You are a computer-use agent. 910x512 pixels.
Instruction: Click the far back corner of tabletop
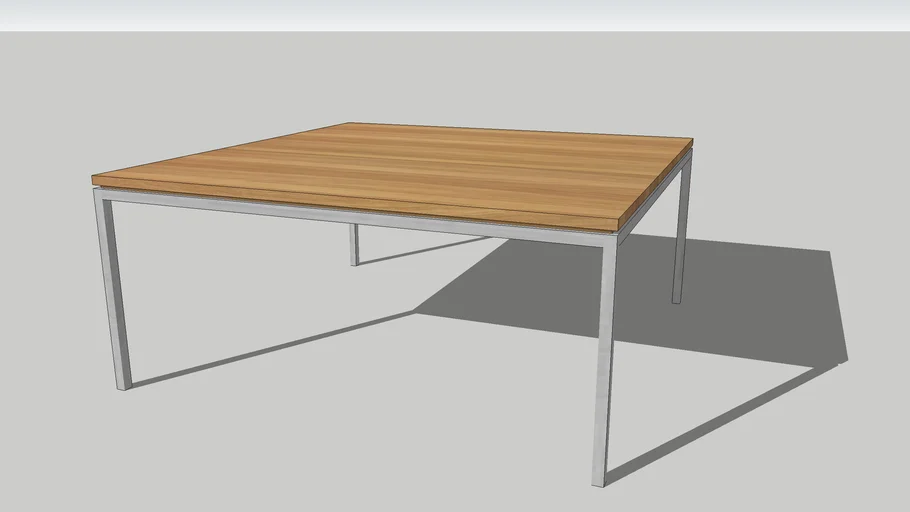tap(349, 124)
